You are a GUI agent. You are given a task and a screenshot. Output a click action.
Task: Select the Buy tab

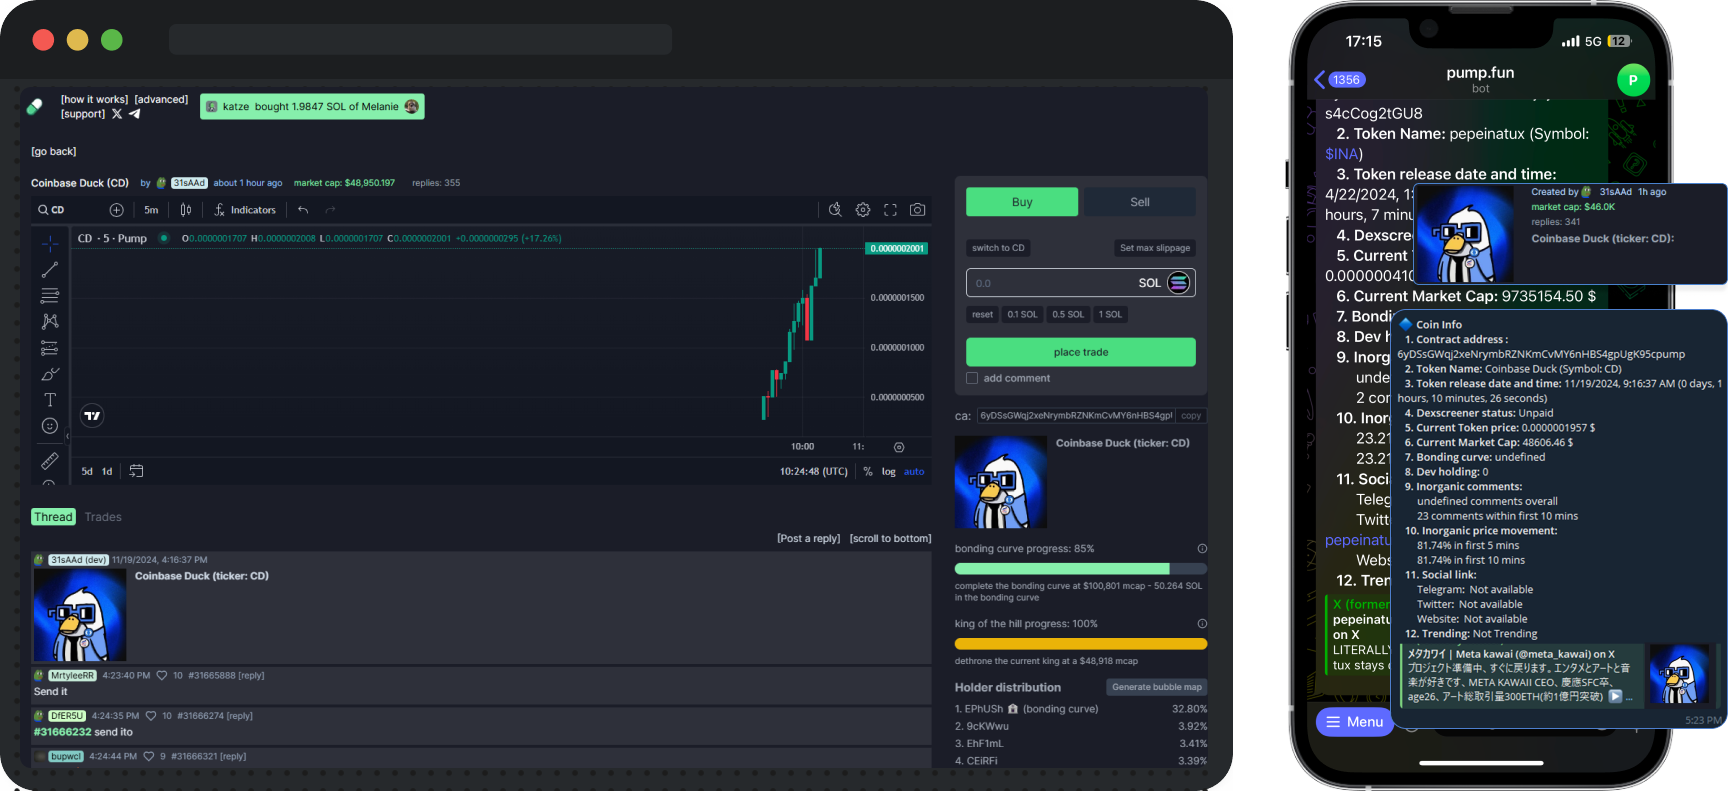1022,202
